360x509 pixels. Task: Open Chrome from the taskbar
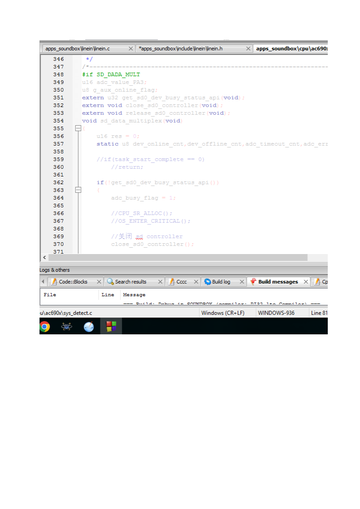tap(45, 327)
